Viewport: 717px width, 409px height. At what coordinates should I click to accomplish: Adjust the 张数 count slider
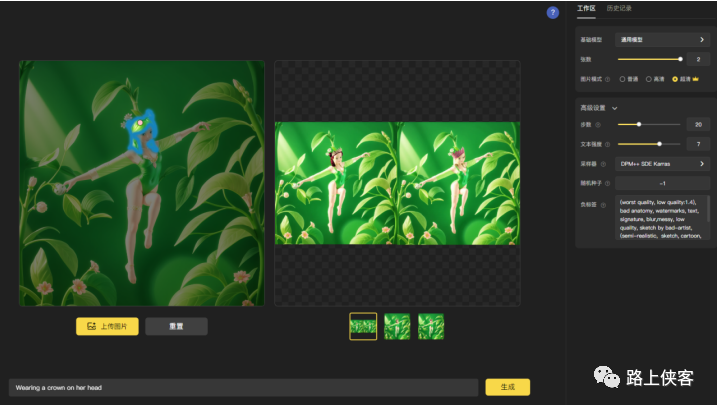649,59
